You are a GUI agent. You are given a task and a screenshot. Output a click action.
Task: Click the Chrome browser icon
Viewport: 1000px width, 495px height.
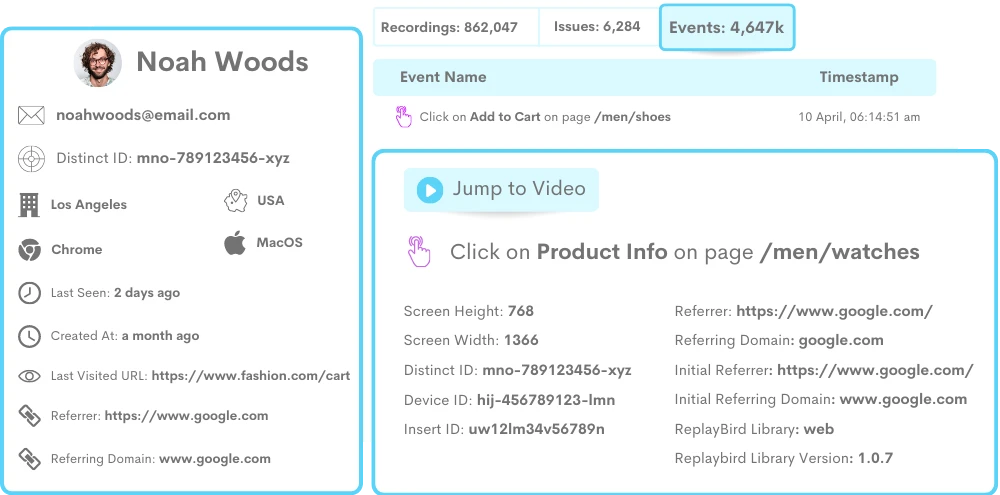tap(29, 250)
